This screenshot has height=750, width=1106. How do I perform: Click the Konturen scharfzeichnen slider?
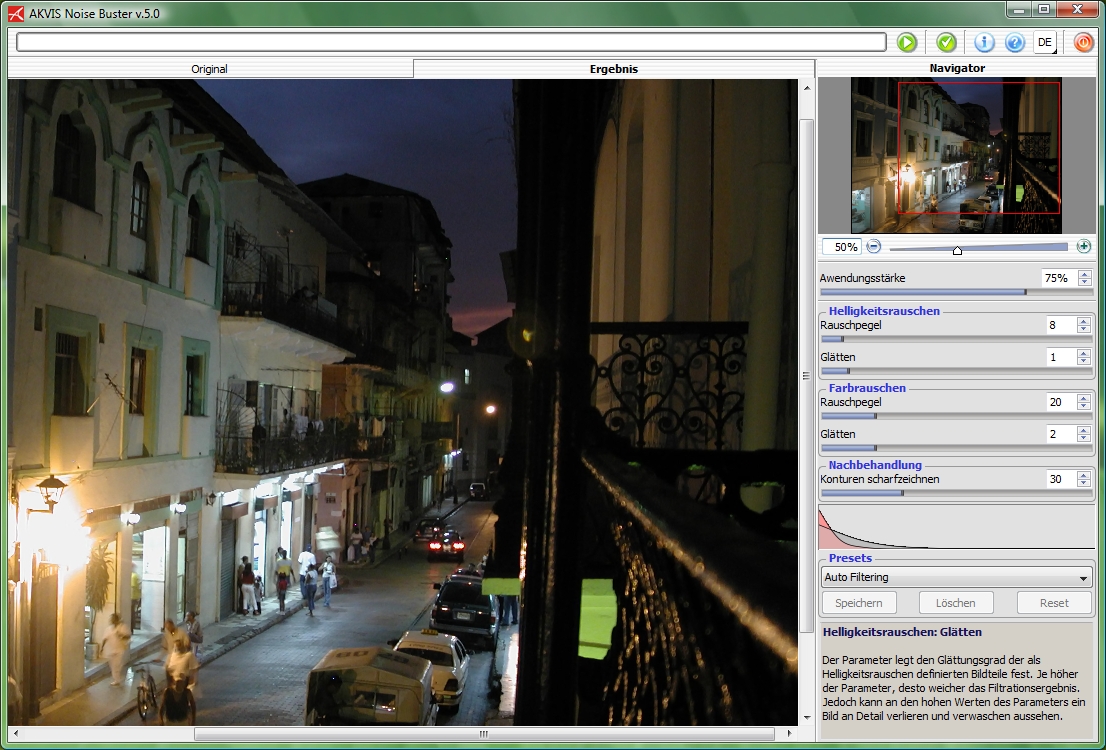[x=955, y=492]
